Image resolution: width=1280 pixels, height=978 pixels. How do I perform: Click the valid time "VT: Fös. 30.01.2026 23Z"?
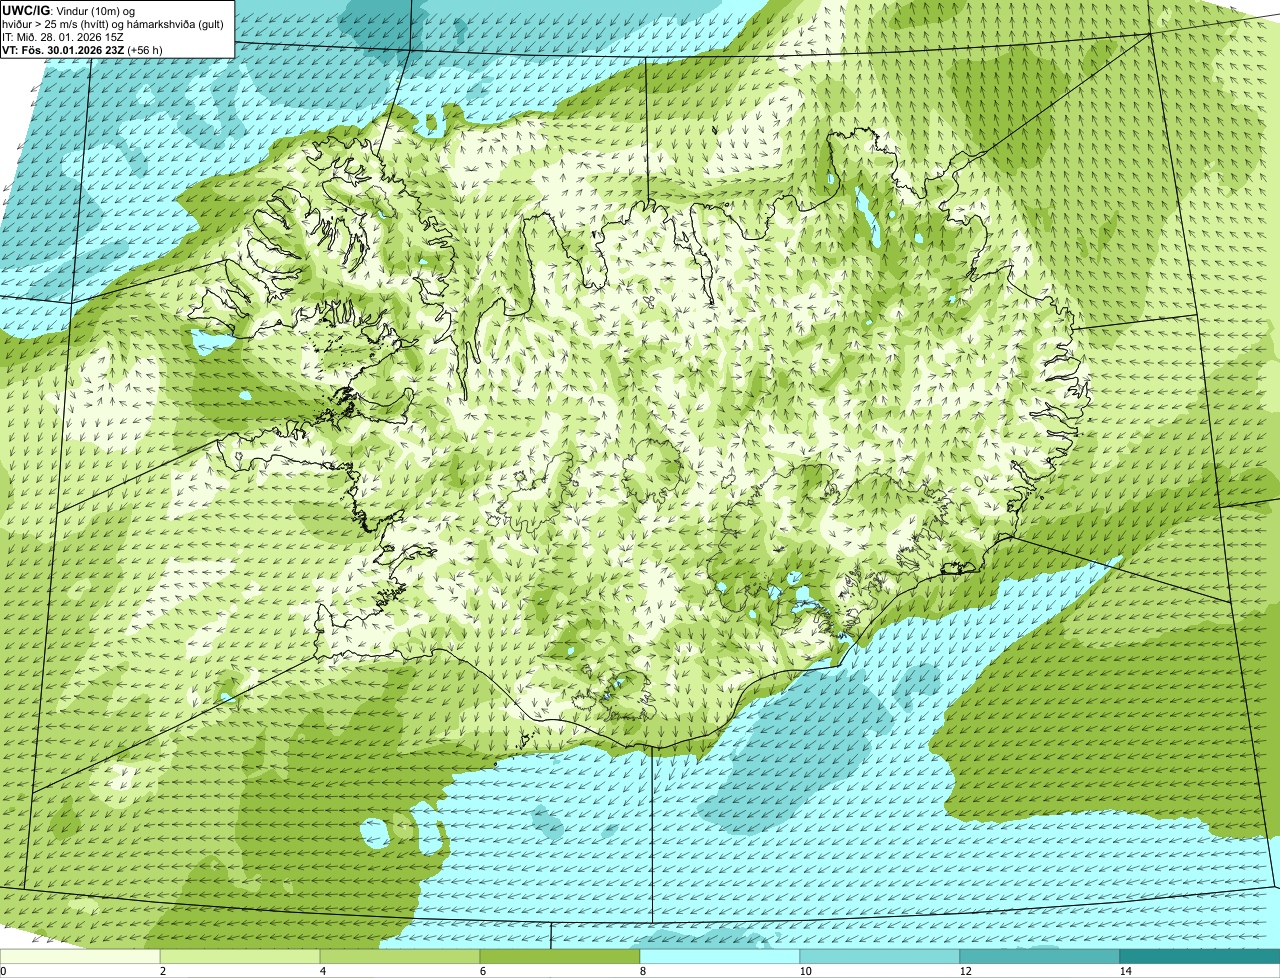[64, 49]
